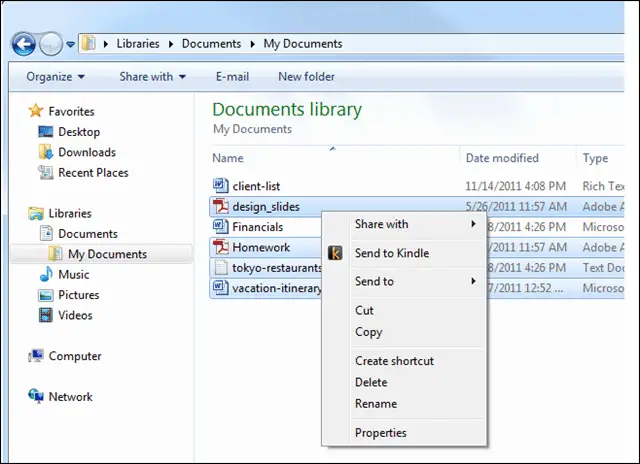The height and width of the screenshot is (464, 640).
Task: Select Computer in navigation pane
Action: [75, 356]
